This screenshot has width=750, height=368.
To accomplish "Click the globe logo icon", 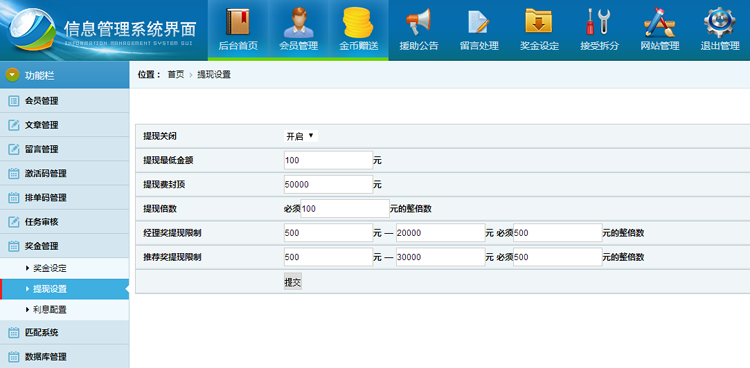I will tap(32, 28).
